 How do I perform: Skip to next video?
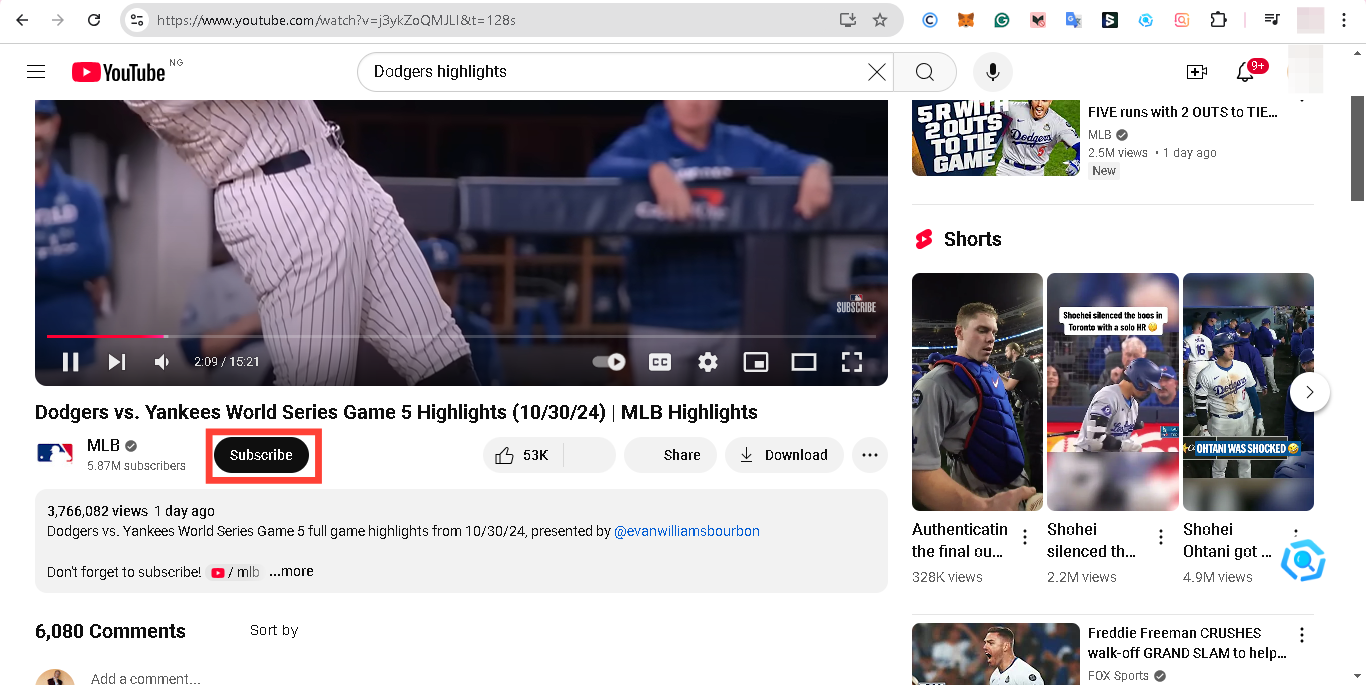(117, 362)
